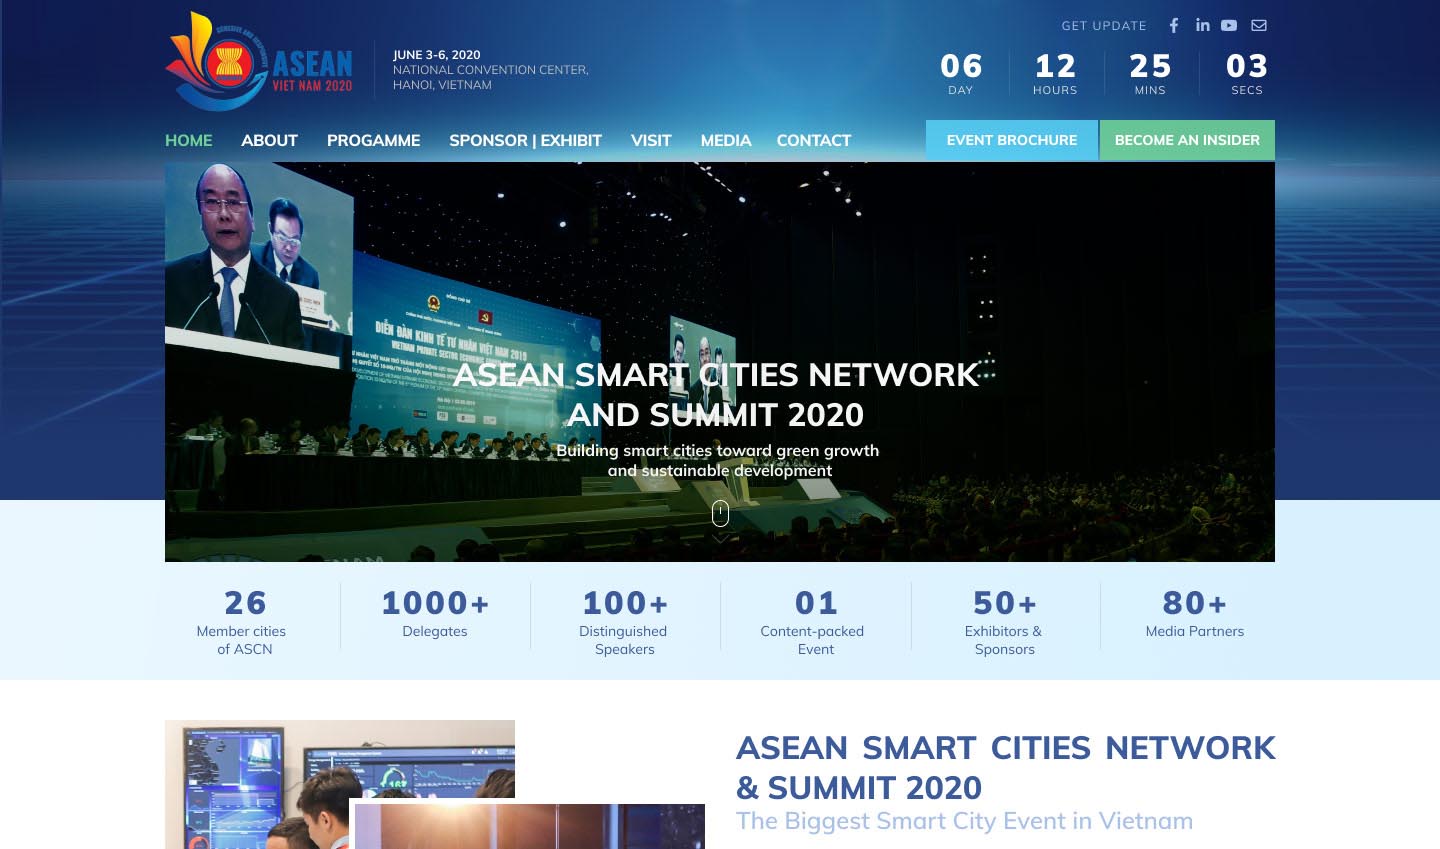Go to the HOME menu item
This screenshot has height=849, width=1440.
(188, 141)
